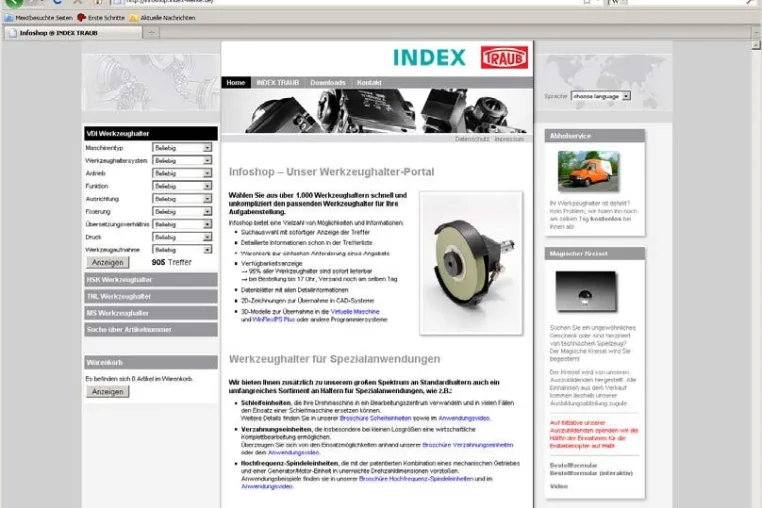
Task: Expand the Übersetzungsverhältnis dropdown
Action: 182,224
